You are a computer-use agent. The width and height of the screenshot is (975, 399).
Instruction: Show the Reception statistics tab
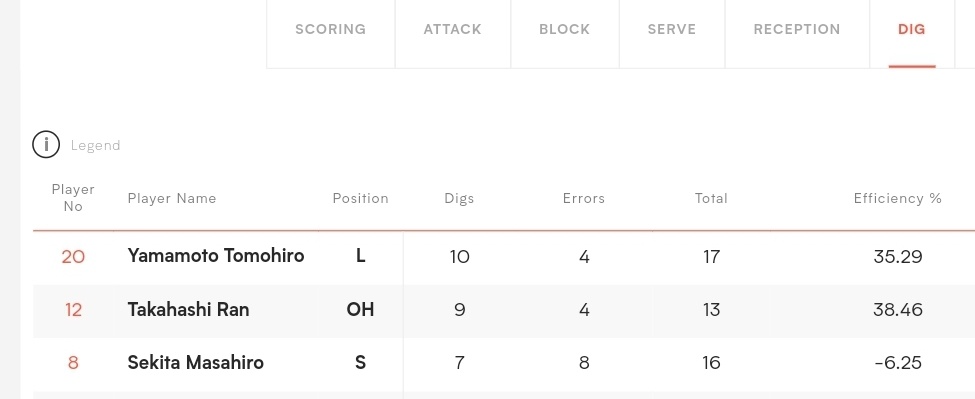(797, 29)
